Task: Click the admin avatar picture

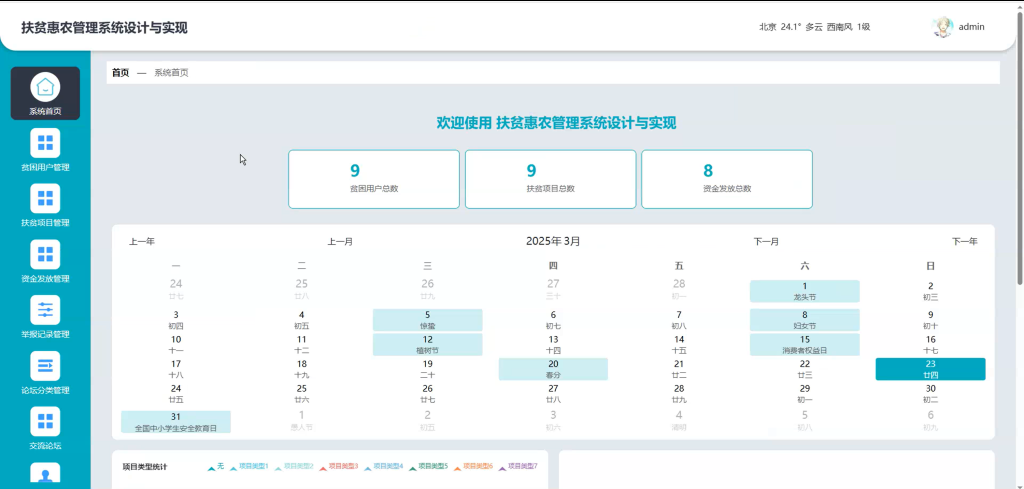Action: pyautogui.click(x=942, y=27)
